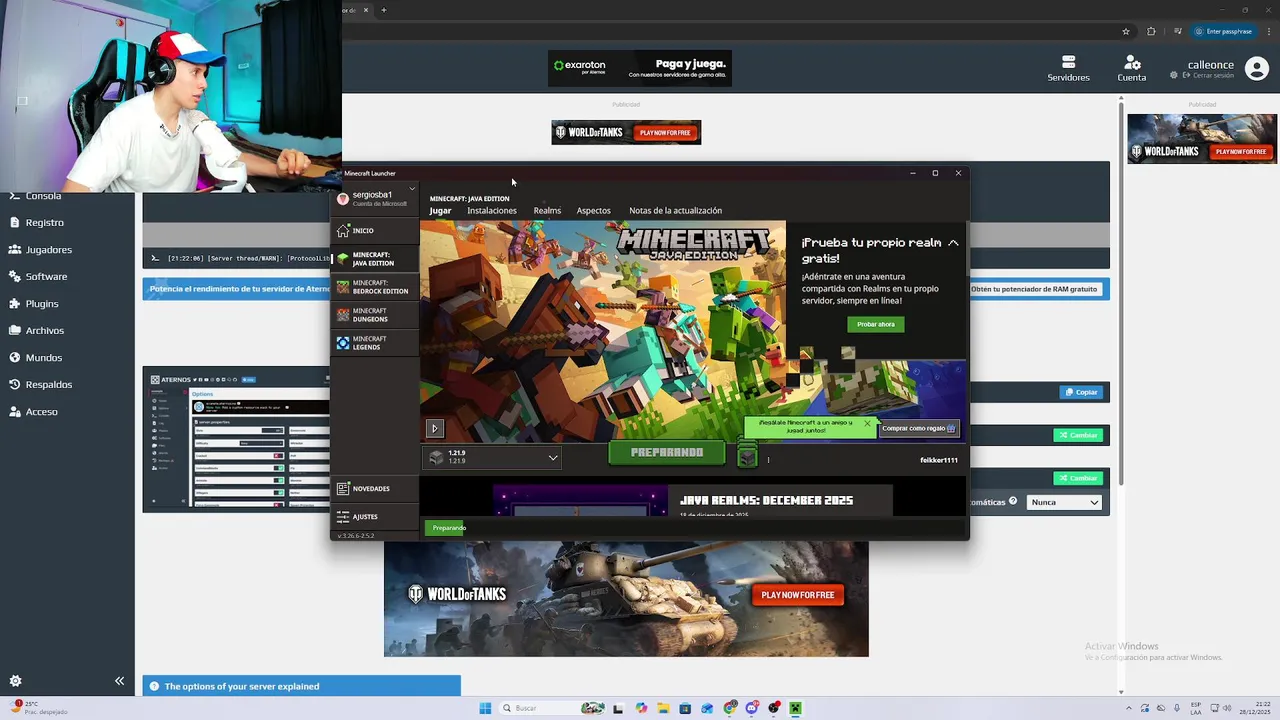This screenshot has height=720, width=1280.
Task: Open the 1.21.9 version dropdown
Action: (x=494, y=457)
